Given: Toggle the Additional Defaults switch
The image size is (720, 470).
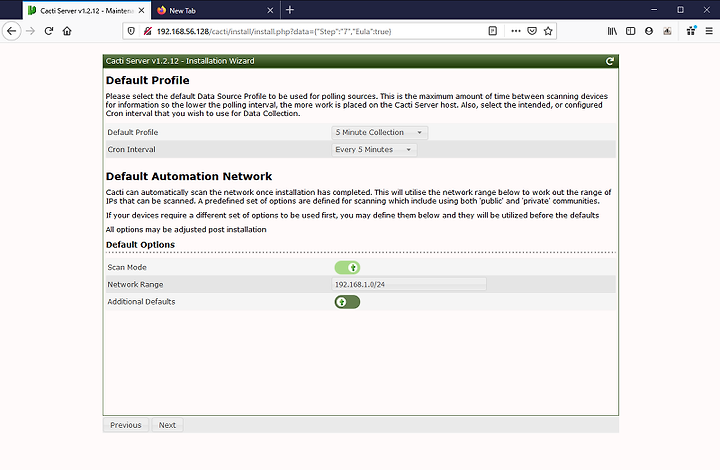Looking at the screenshot, I should tap(347, 302).
